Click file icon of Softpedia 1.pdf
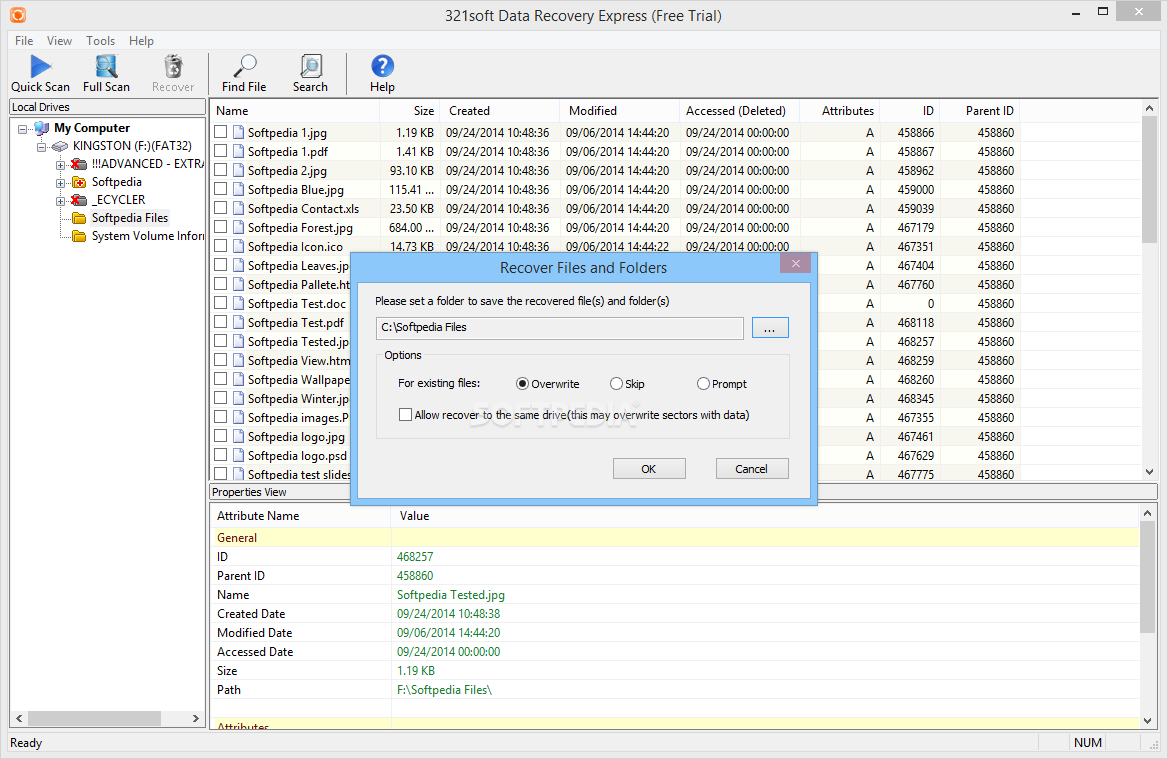The image size is (1168, 759). (x=238, y=151)
